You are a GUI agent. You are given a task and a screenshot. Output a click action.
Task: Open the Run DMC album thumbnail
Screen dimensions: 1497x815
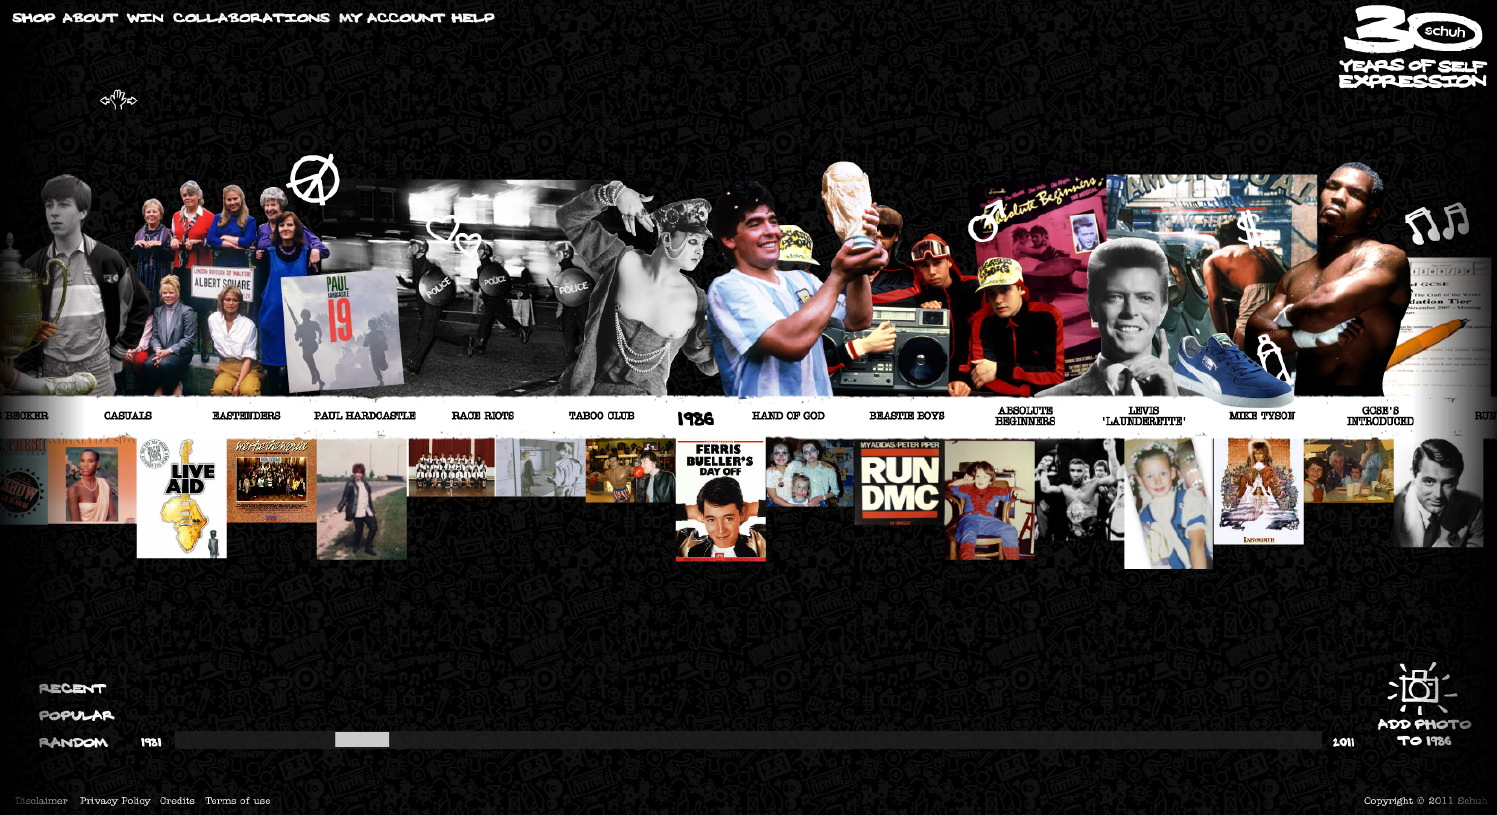coord(899,482)
